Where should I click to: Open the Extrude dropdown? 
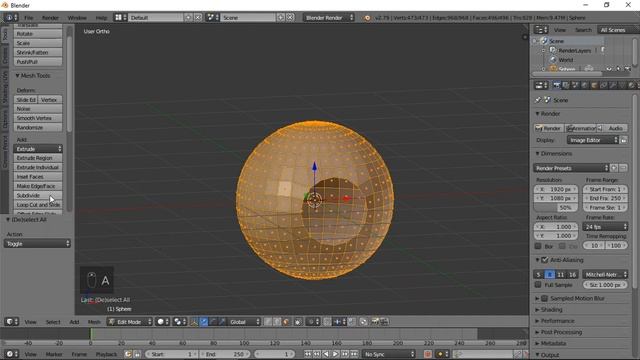pyautogui.click(x=38, y=149)
